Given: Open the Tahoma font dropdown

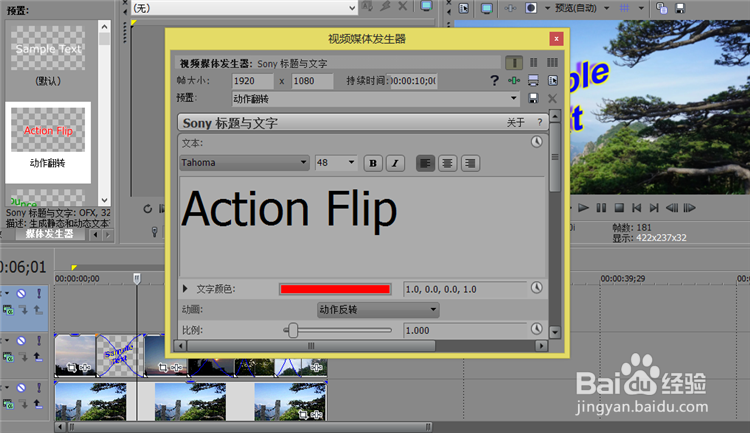Looking at the screenshot, I should (244, 163).
